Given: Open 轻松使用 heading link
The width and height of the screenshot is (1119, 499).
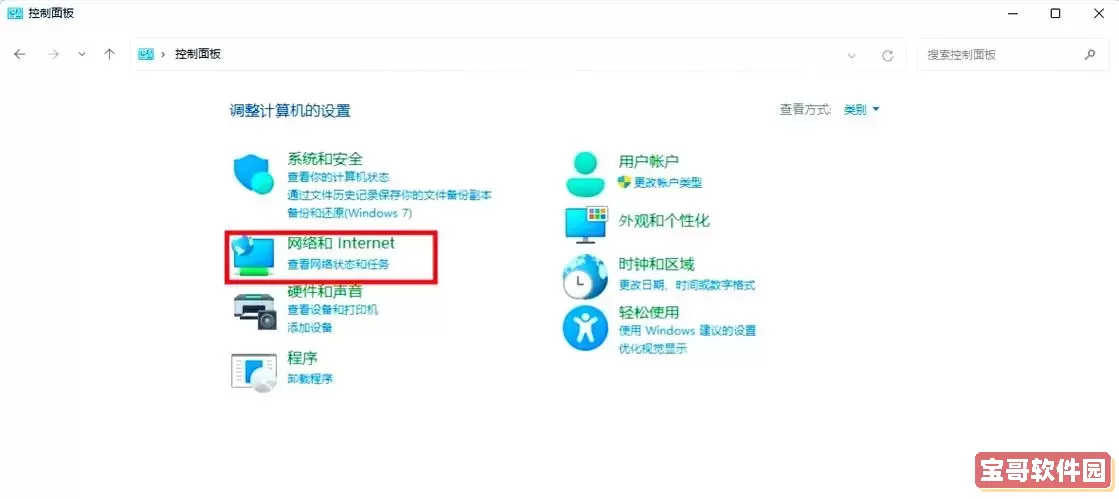Looking at the screenshot, I should pos(649,312).
